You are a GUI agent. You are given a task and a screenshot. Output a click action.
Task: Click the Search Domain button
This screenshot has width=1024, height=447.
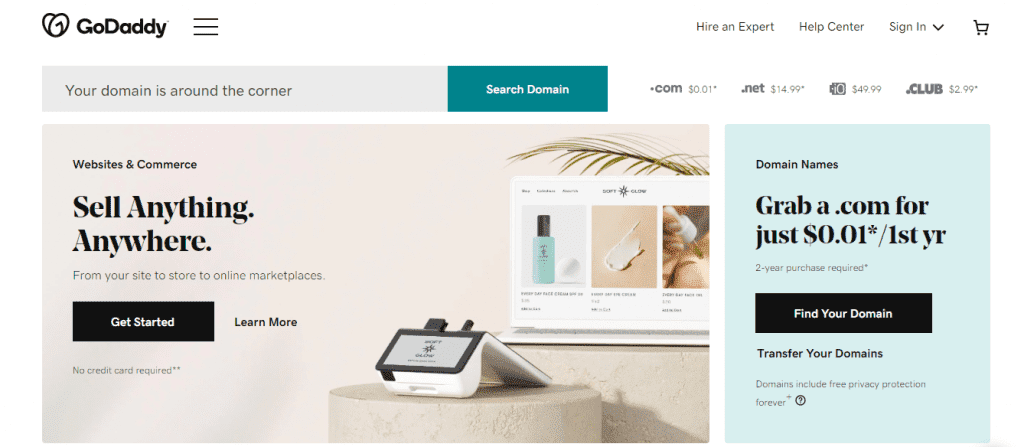pyautogui.click(x=527, y=89)
